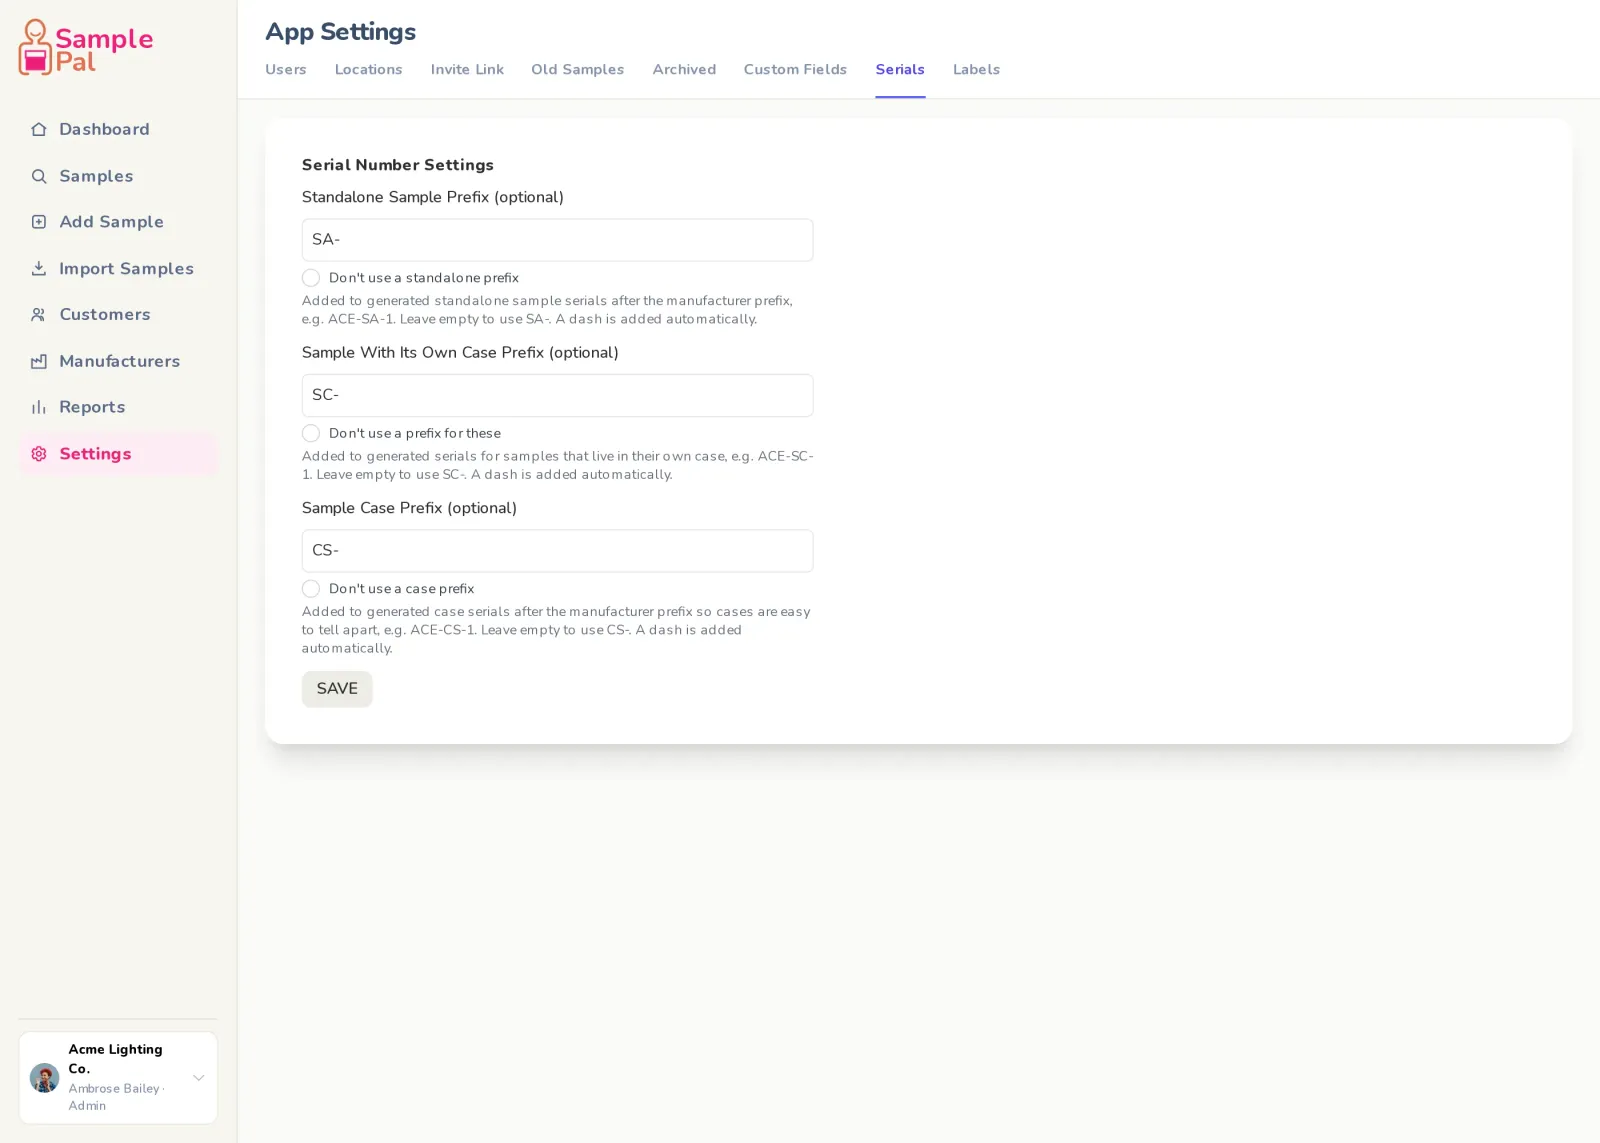1600x1143 pixels.
Task: Switch to the Custom Fields tab
Action: click(795, 69)
